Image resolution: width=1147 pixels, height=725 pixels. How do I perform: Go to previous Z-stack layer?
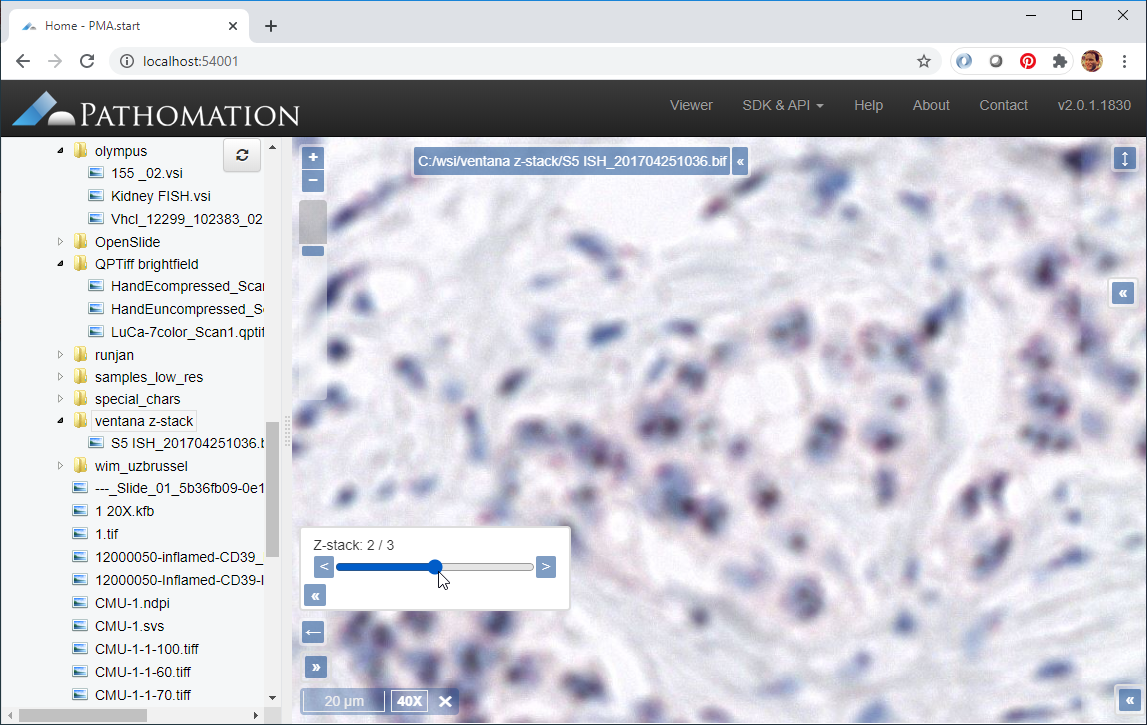pos(324,567)
